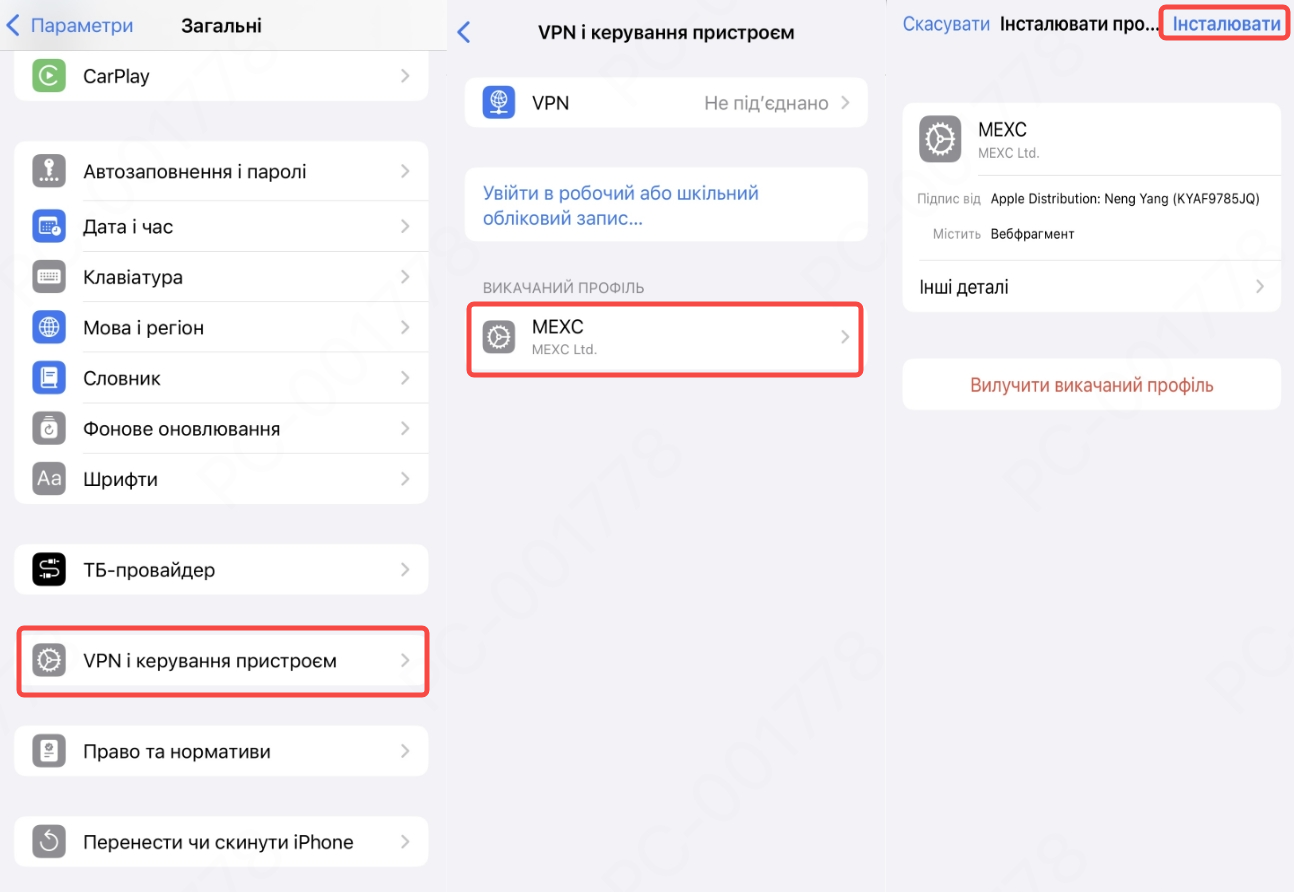Screen dimensions: 1294x892
Task: Go back to Параметри
Action: [x=70, y=26]
